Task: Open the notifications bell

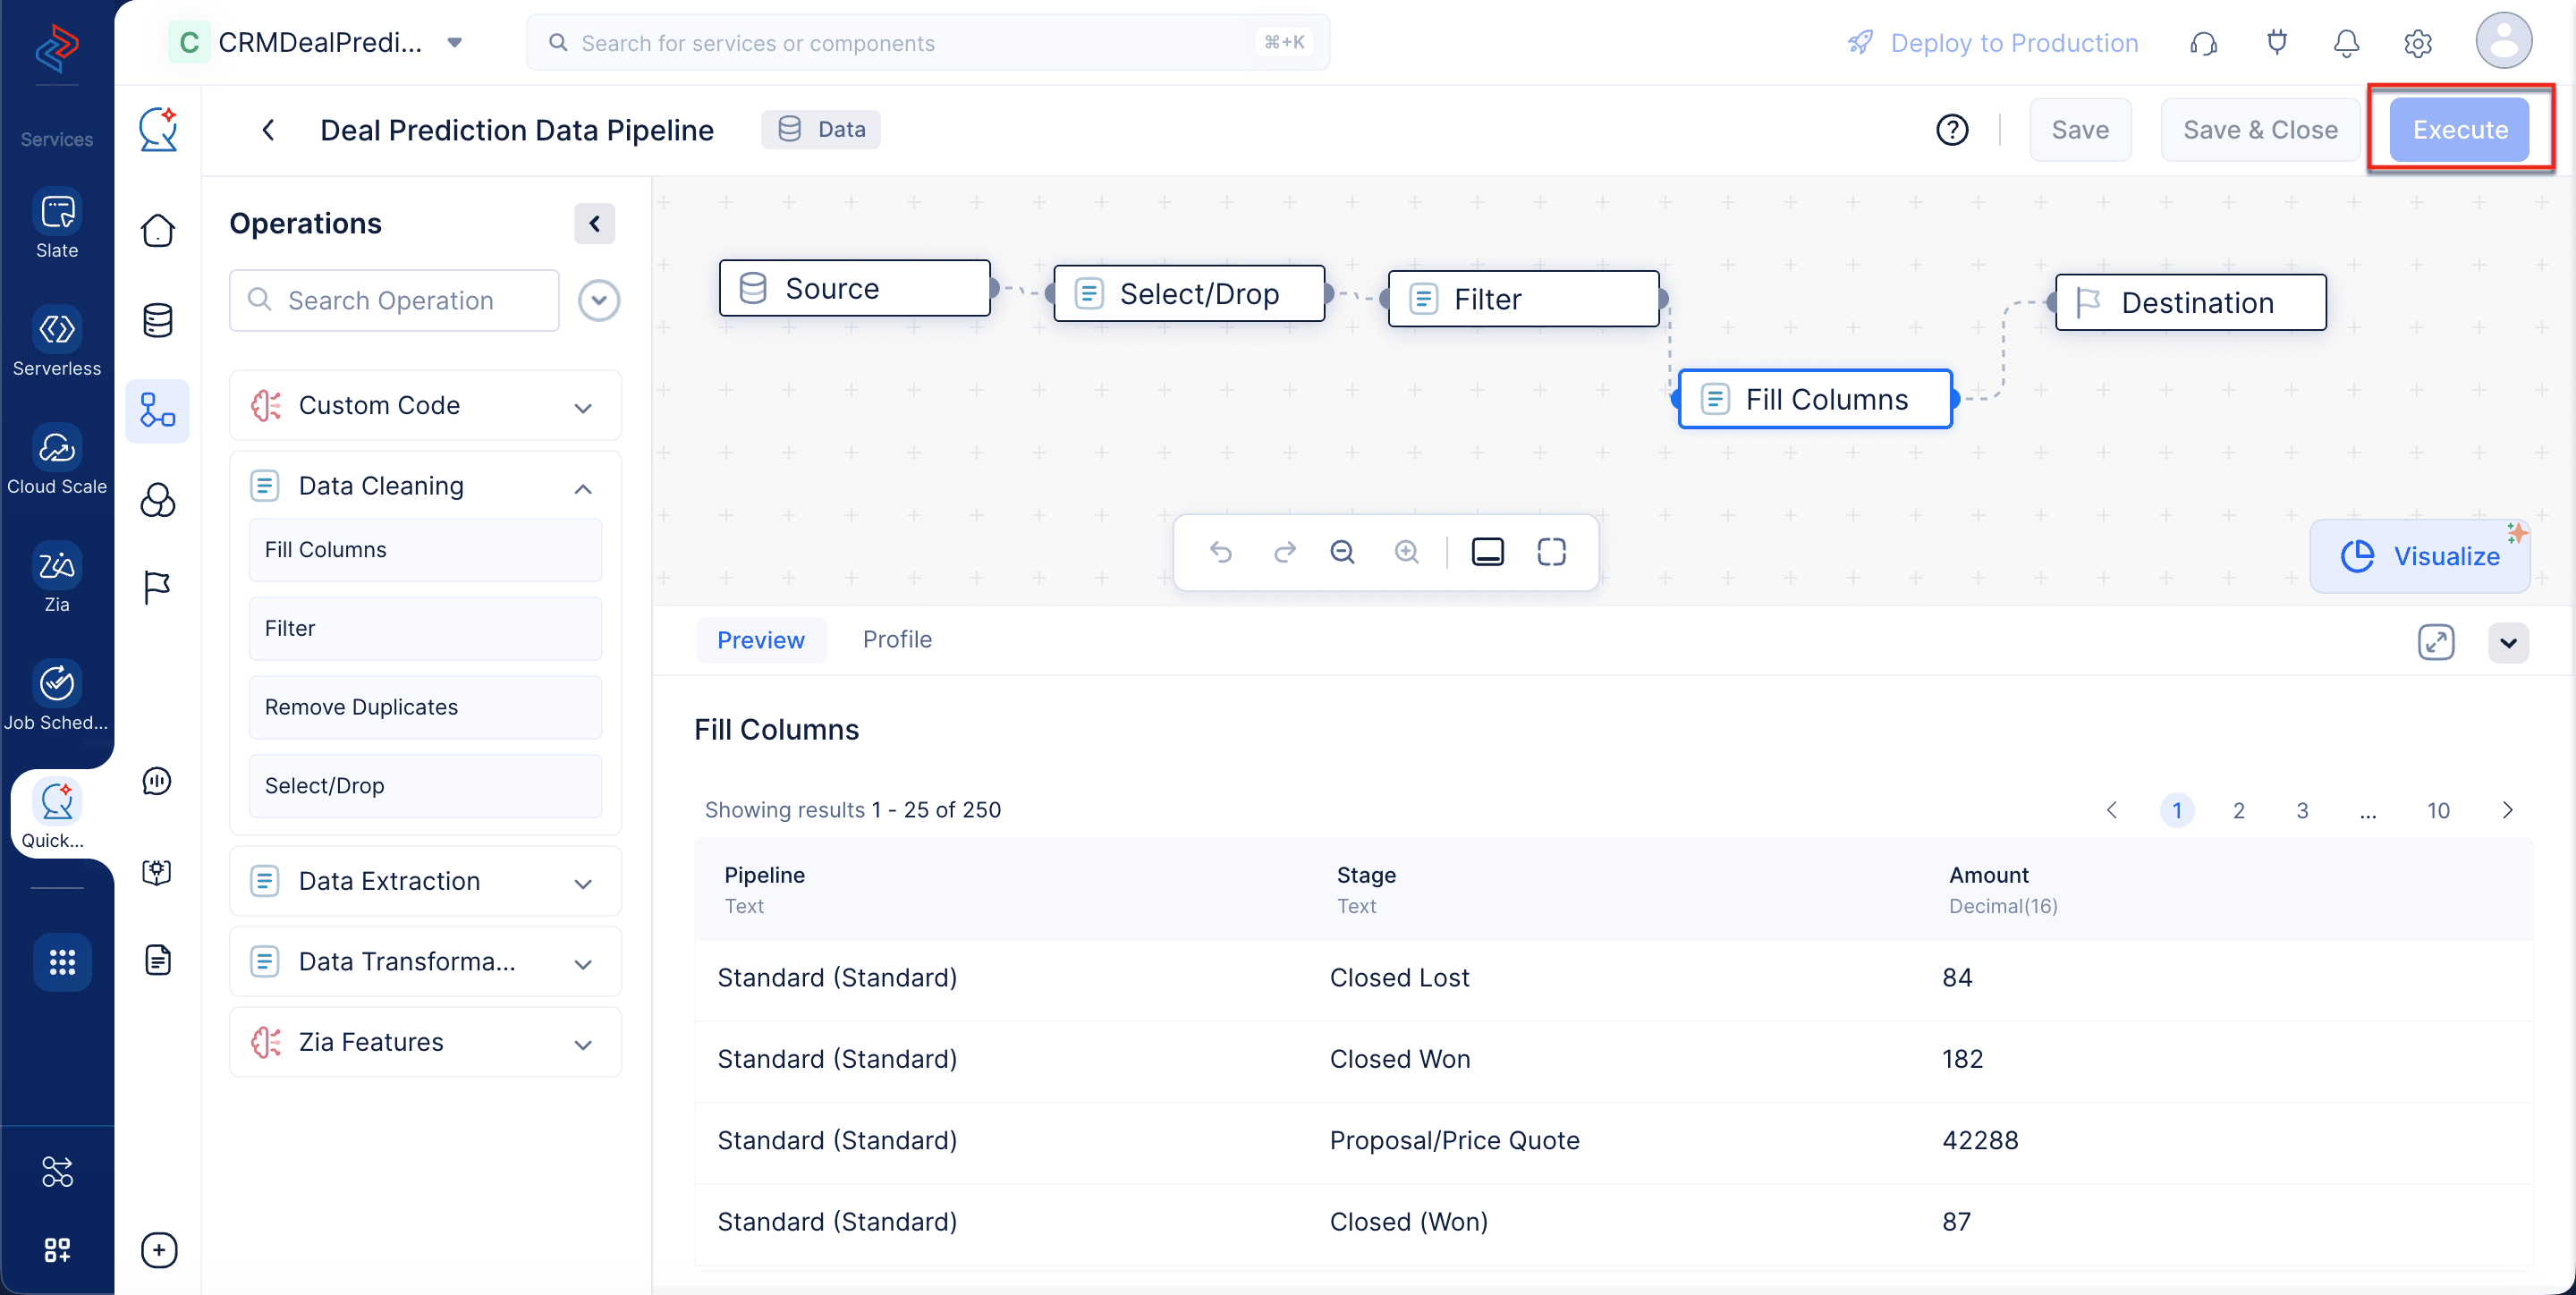Action: (2346, 43)
